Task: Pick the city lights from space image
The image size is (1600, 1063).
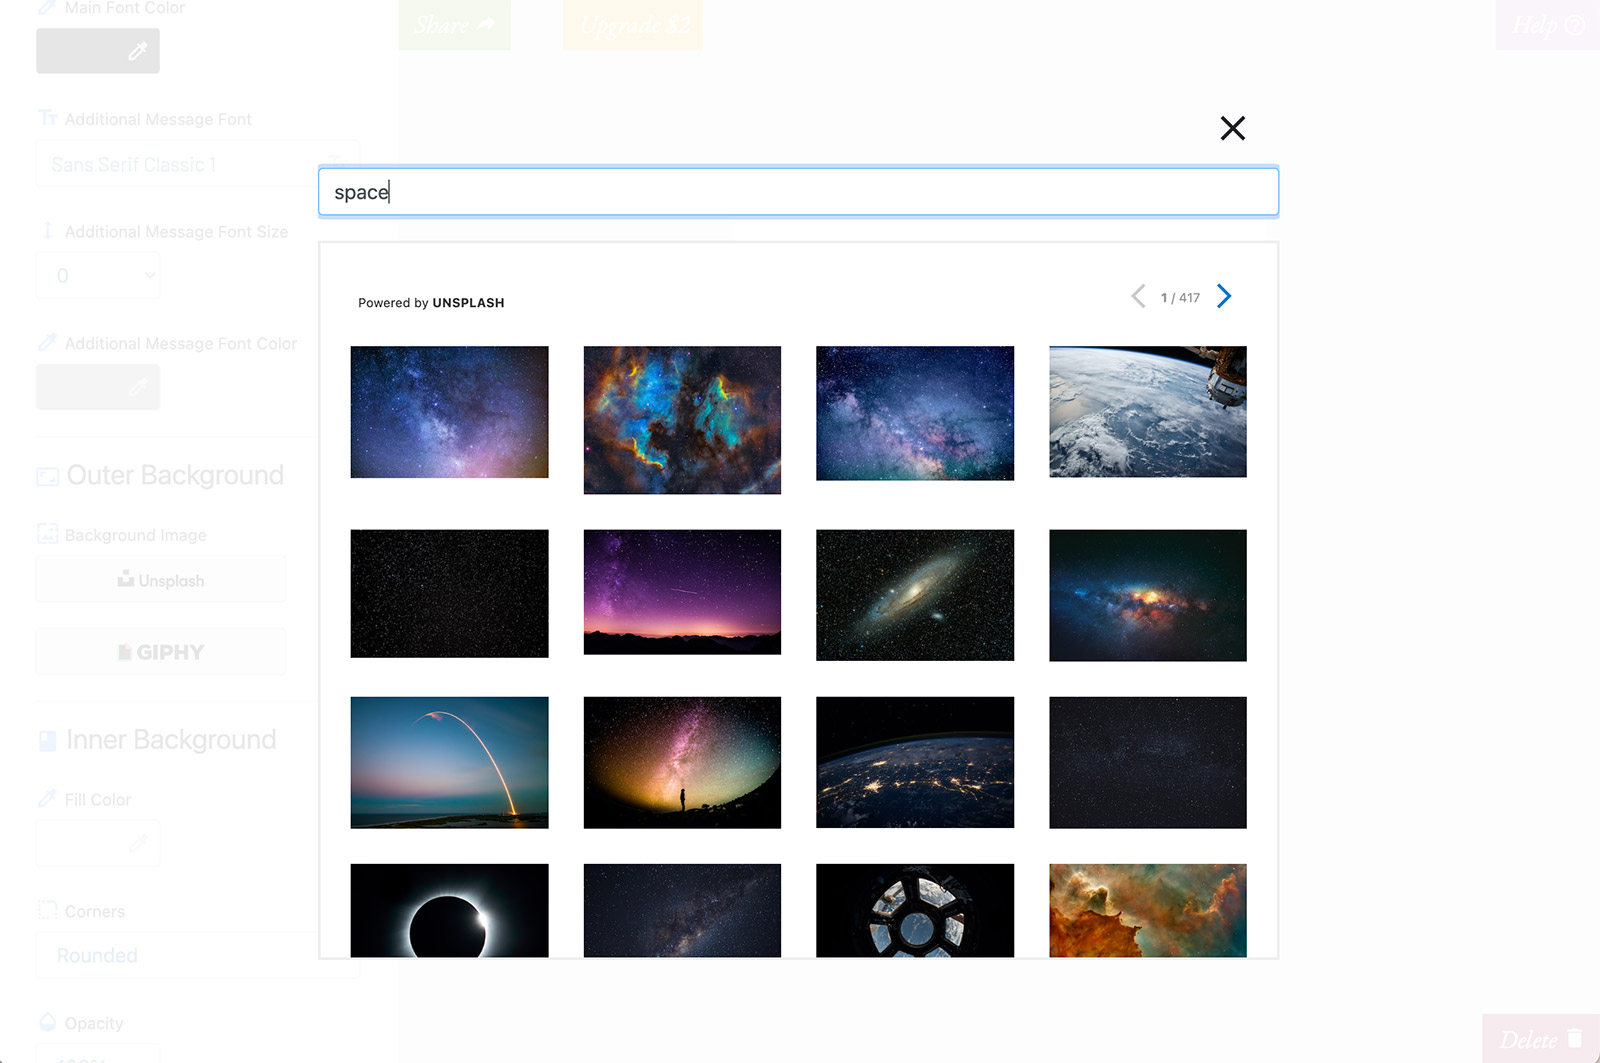Action: tap(914, 762)
